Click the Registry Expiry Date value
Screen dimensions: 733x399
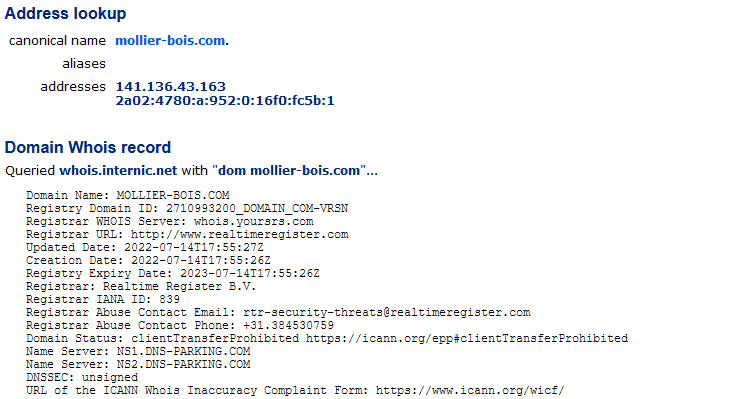[x=250, y=273]
